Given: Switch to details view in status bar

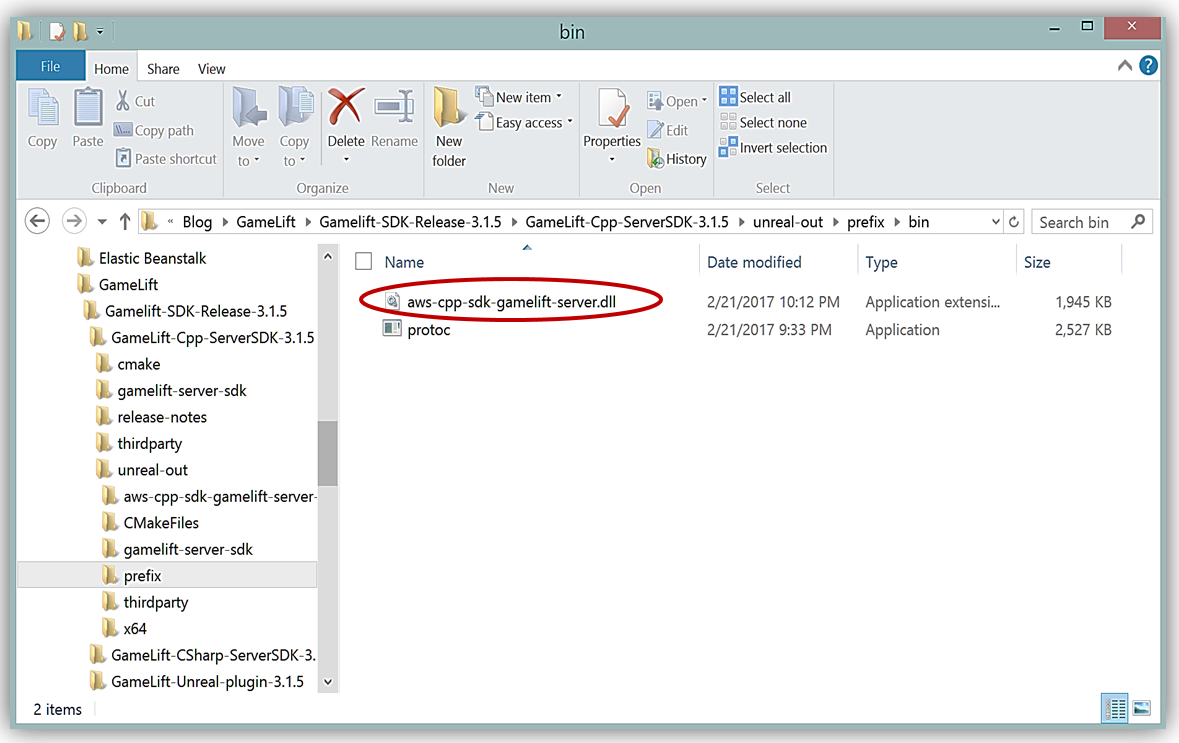Looking at the screenshot, I should pyautogui.click(x=1115, y=709).
